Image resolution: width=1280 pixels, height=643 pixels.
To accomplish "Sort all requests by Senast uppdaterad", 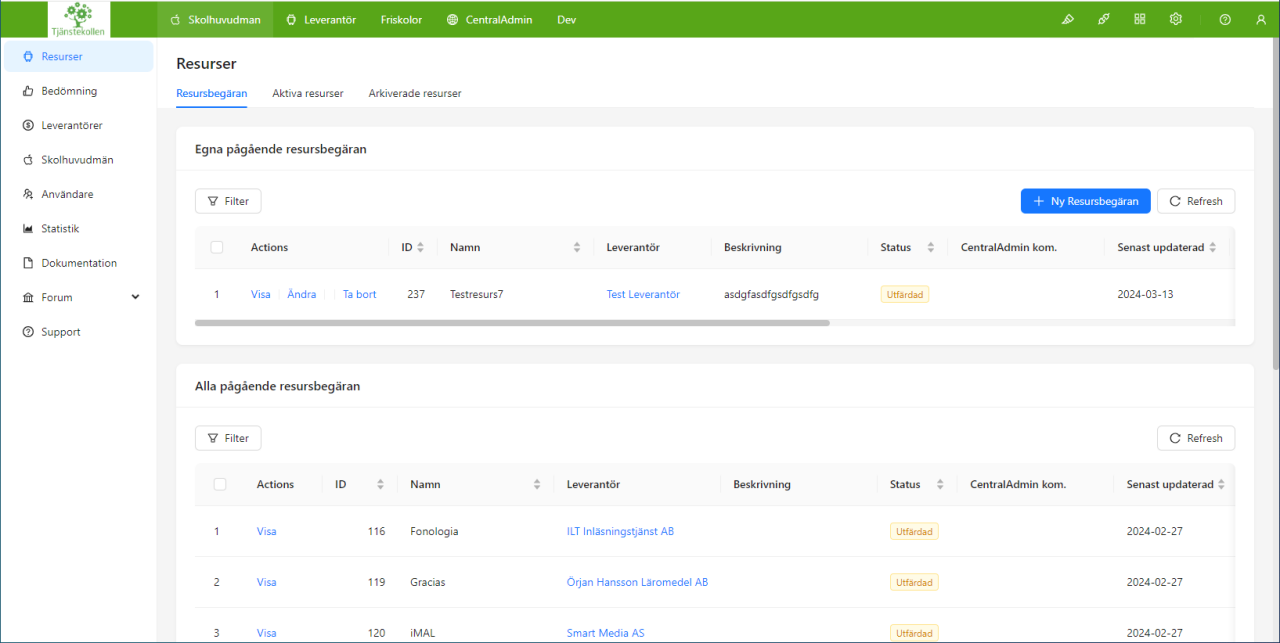I will pos(1222,484).
